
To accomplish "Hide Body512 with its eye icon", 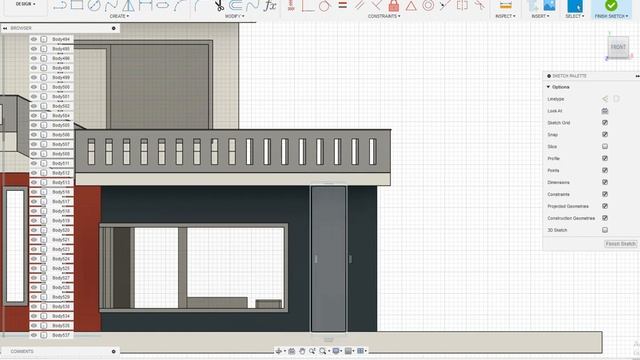I will pyautogui.click(x=34, y=173).
